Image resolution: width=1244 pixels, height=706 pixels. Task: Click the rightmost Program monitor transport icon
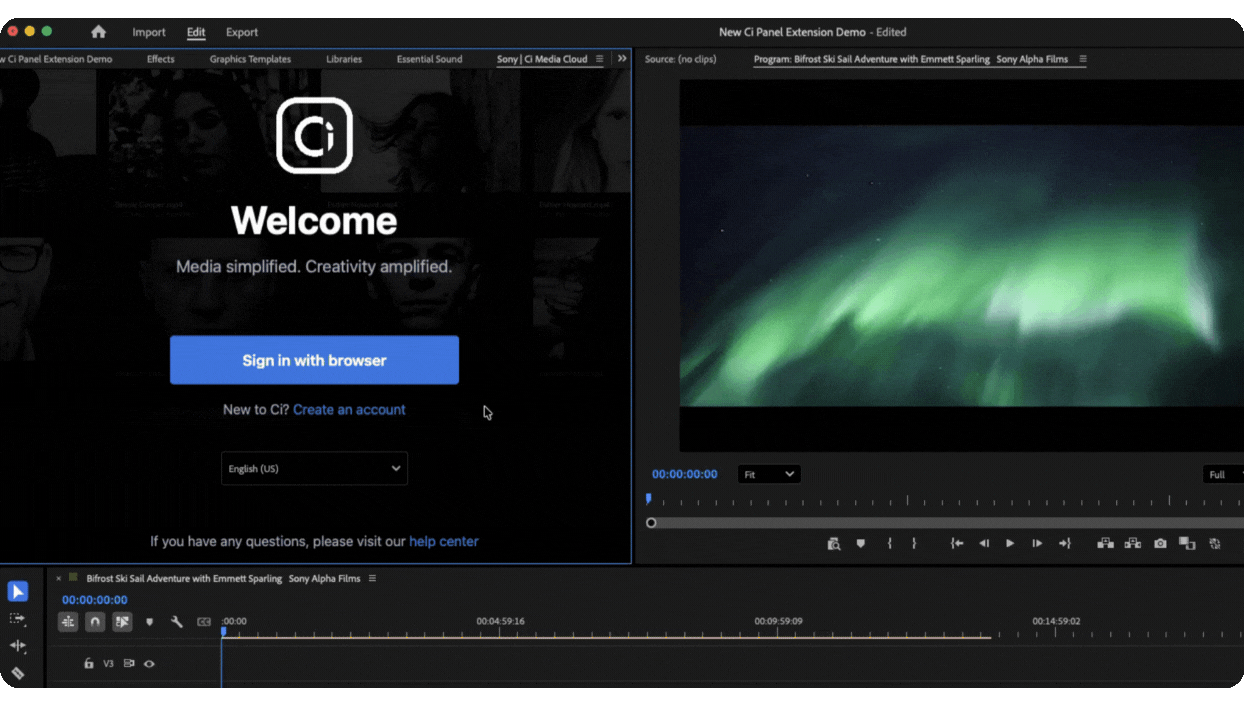(1215, 543)
